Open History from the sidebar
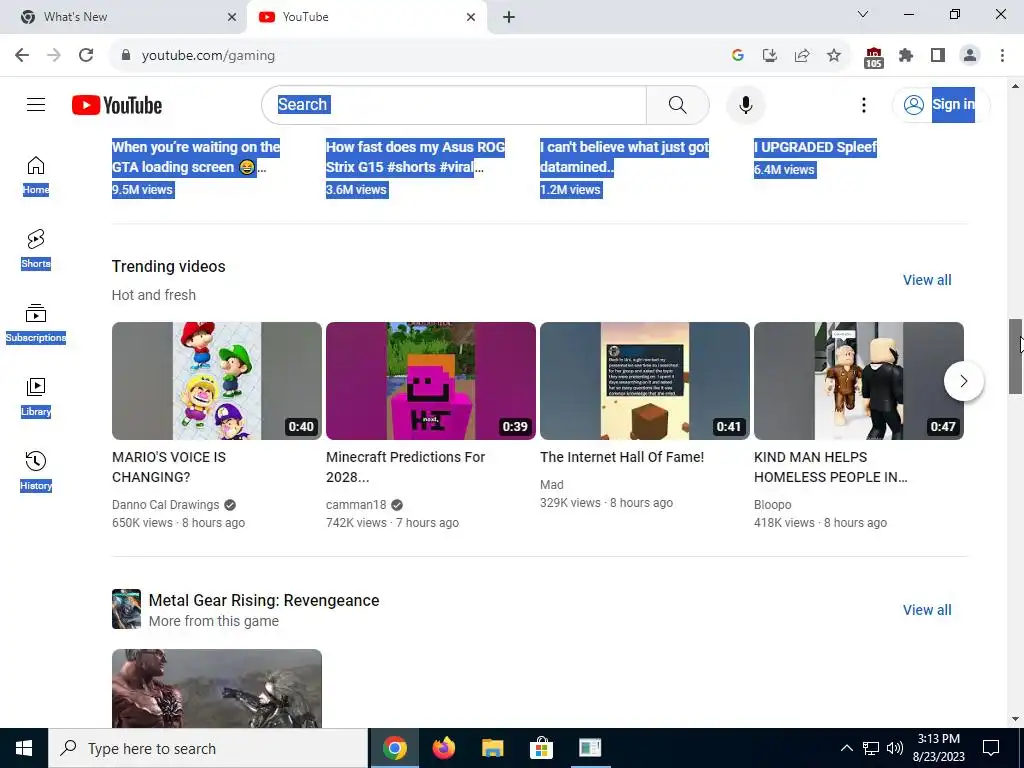Screen dimensions: 1024x768 36,471
